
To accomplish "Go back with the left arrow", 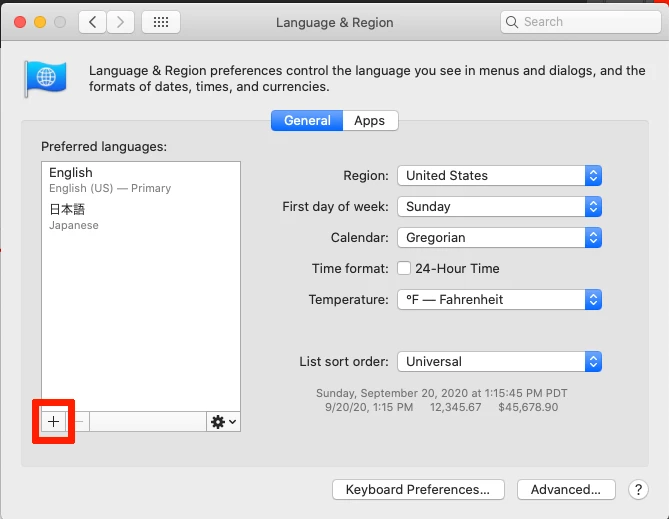I will click(93, 22).
